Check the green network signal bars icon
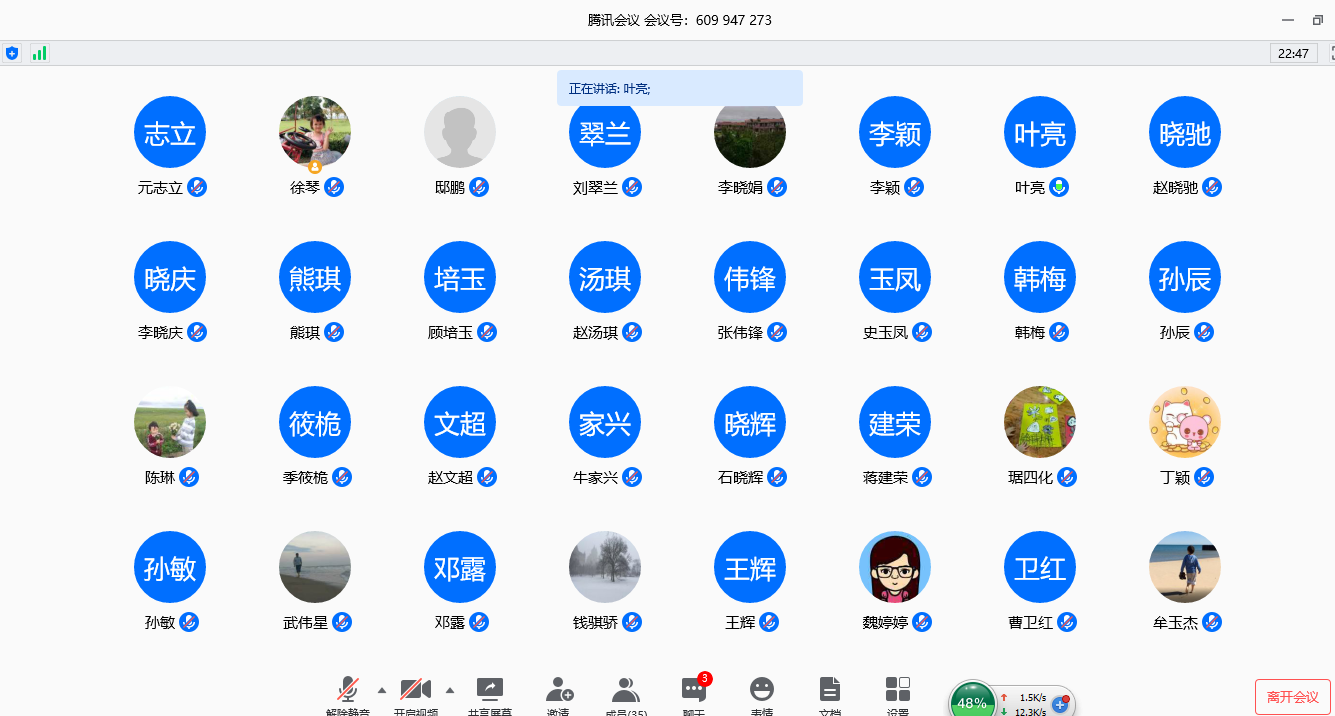 [39, 53]
